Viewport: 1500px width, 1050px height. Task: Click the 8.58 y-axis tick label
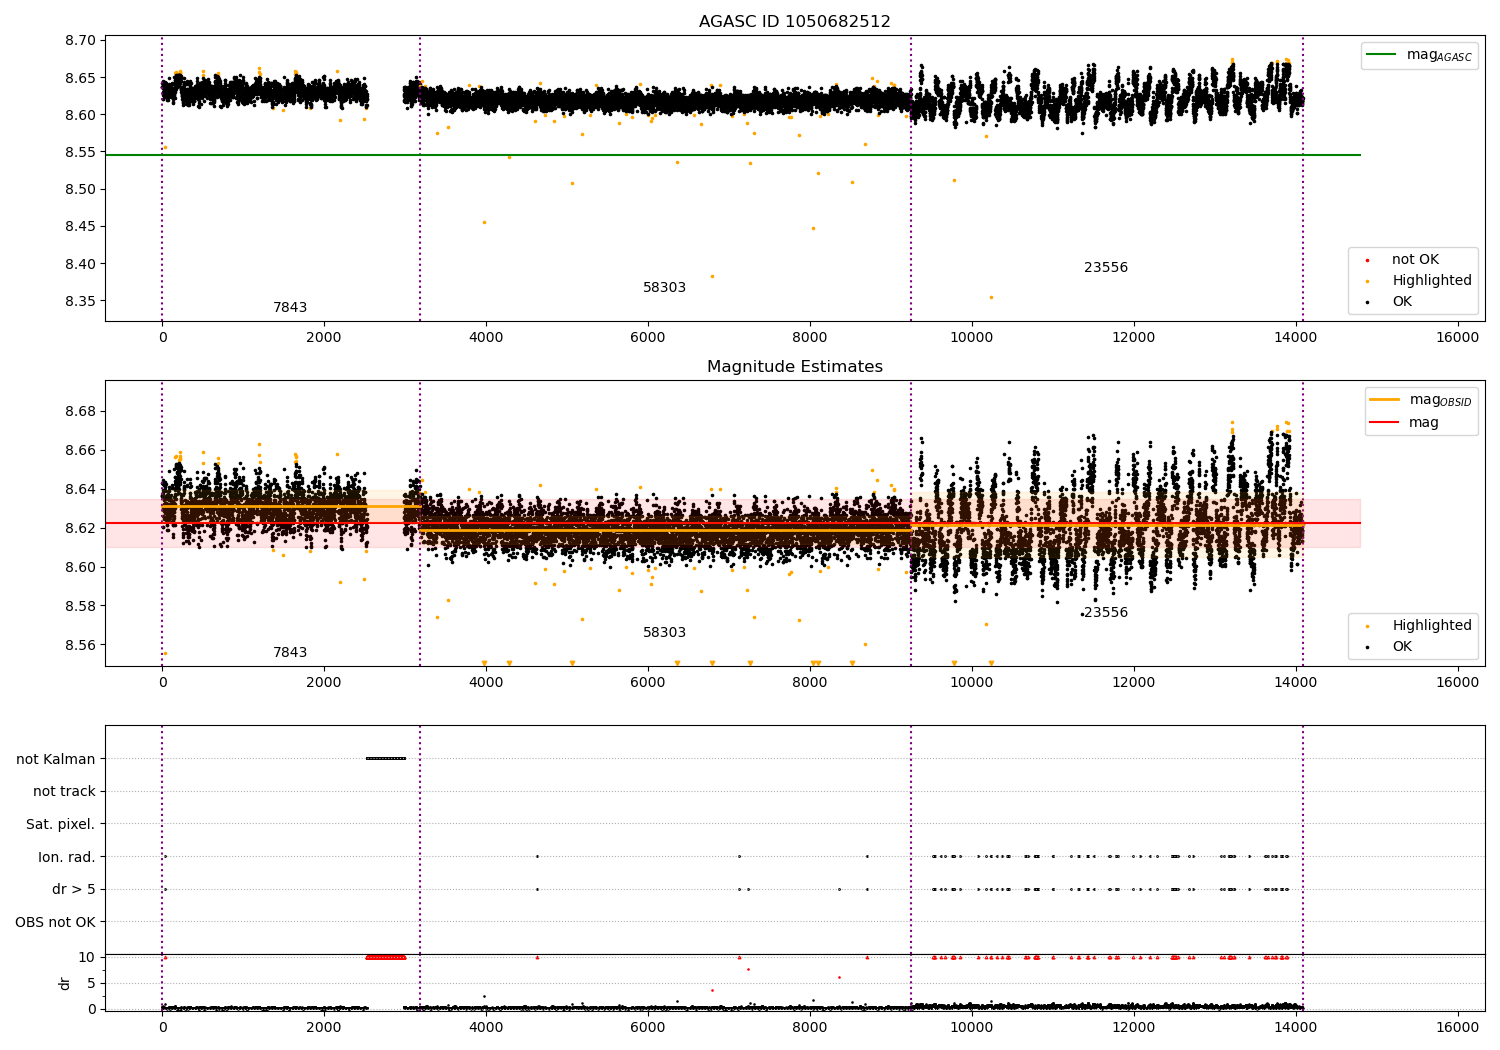pyautogui.click(x=80, y=606)
